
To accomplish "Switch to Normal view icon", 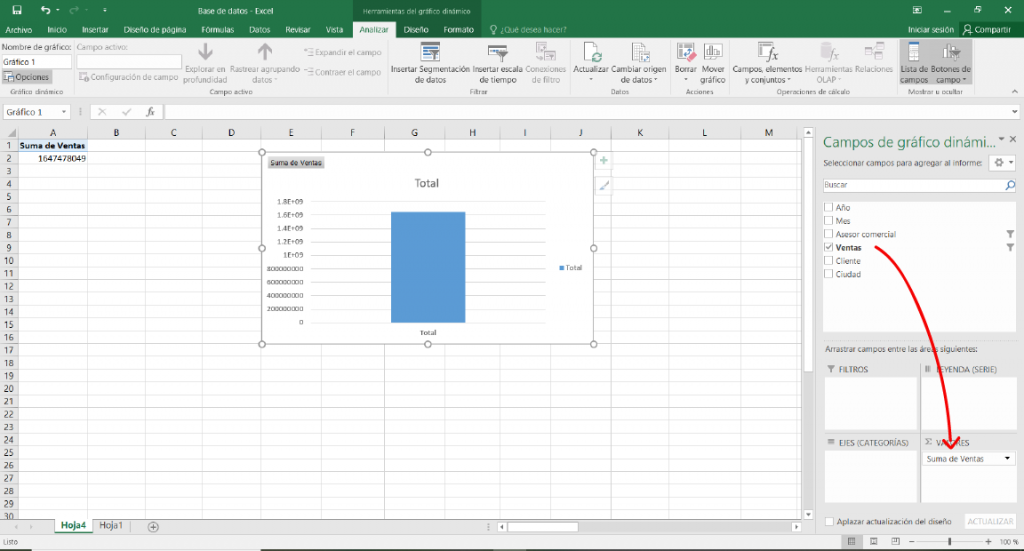I will [851, 541].
